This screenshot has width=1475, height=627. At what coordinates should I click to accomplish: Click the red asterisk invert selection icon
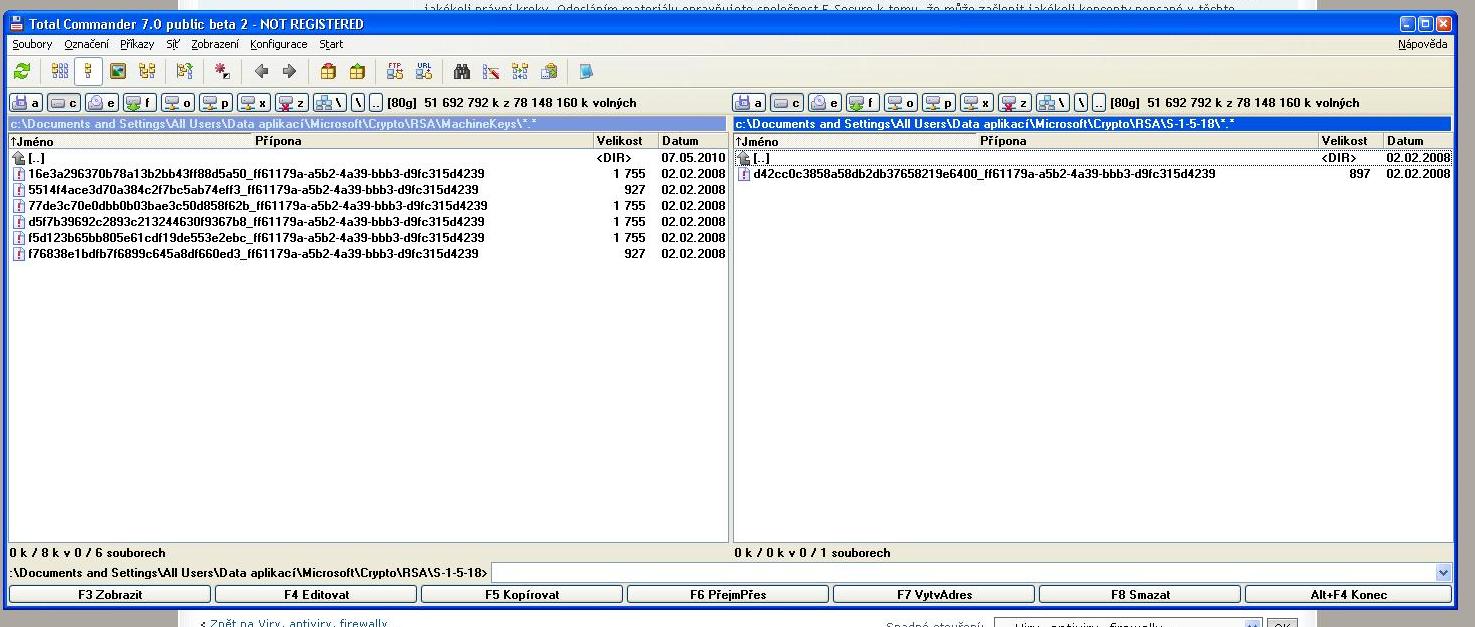click(223, 71)
